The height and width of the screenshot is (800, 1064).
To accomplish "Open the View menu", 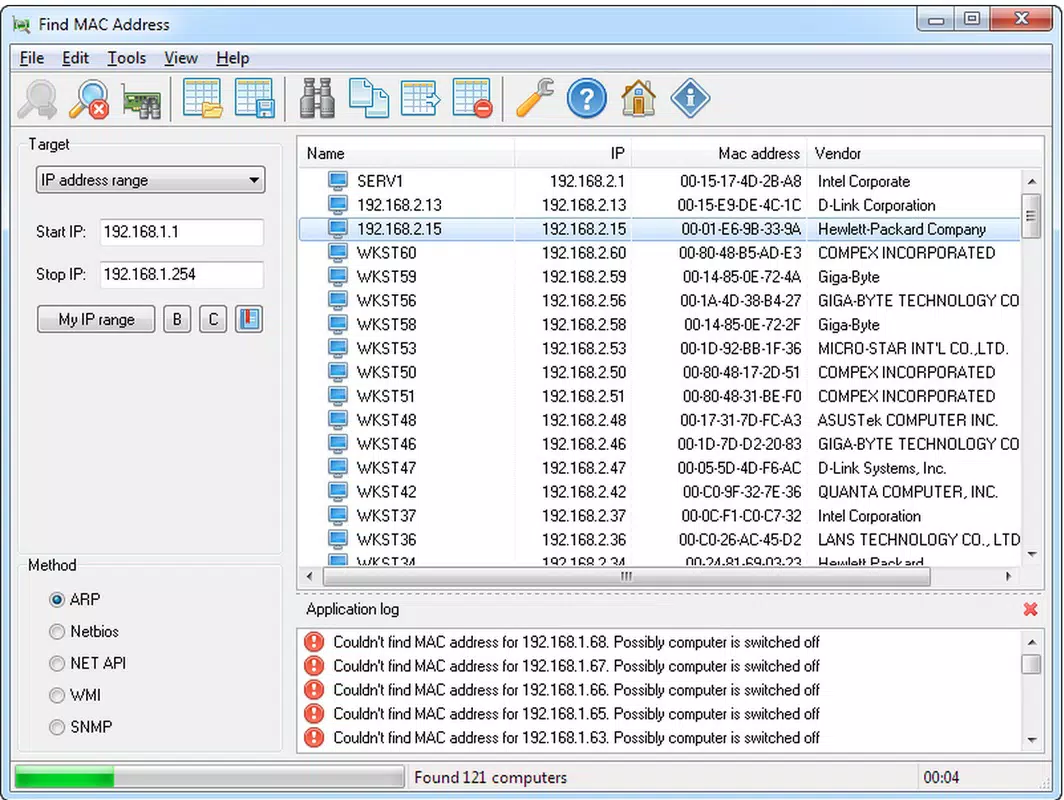I will (x=181, y=58).
